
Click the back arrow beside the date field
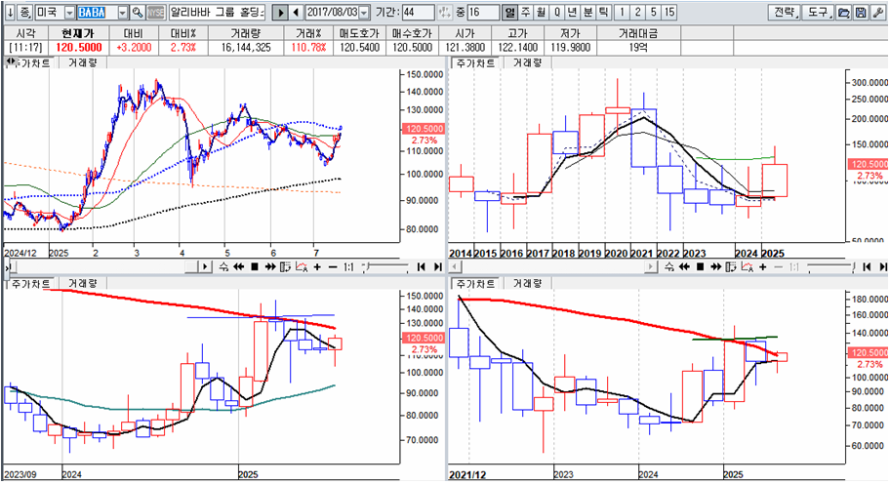[x=296, y=12]
